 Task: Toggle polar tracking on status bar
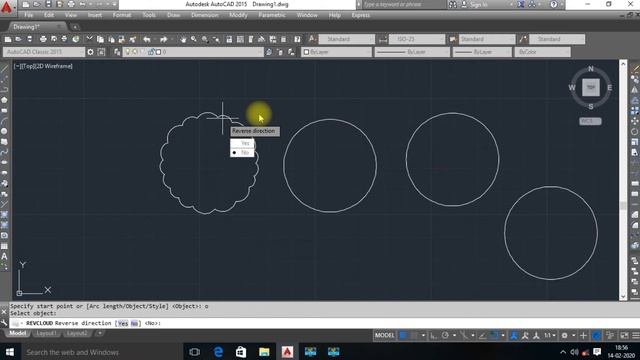[x=445, y=336]
